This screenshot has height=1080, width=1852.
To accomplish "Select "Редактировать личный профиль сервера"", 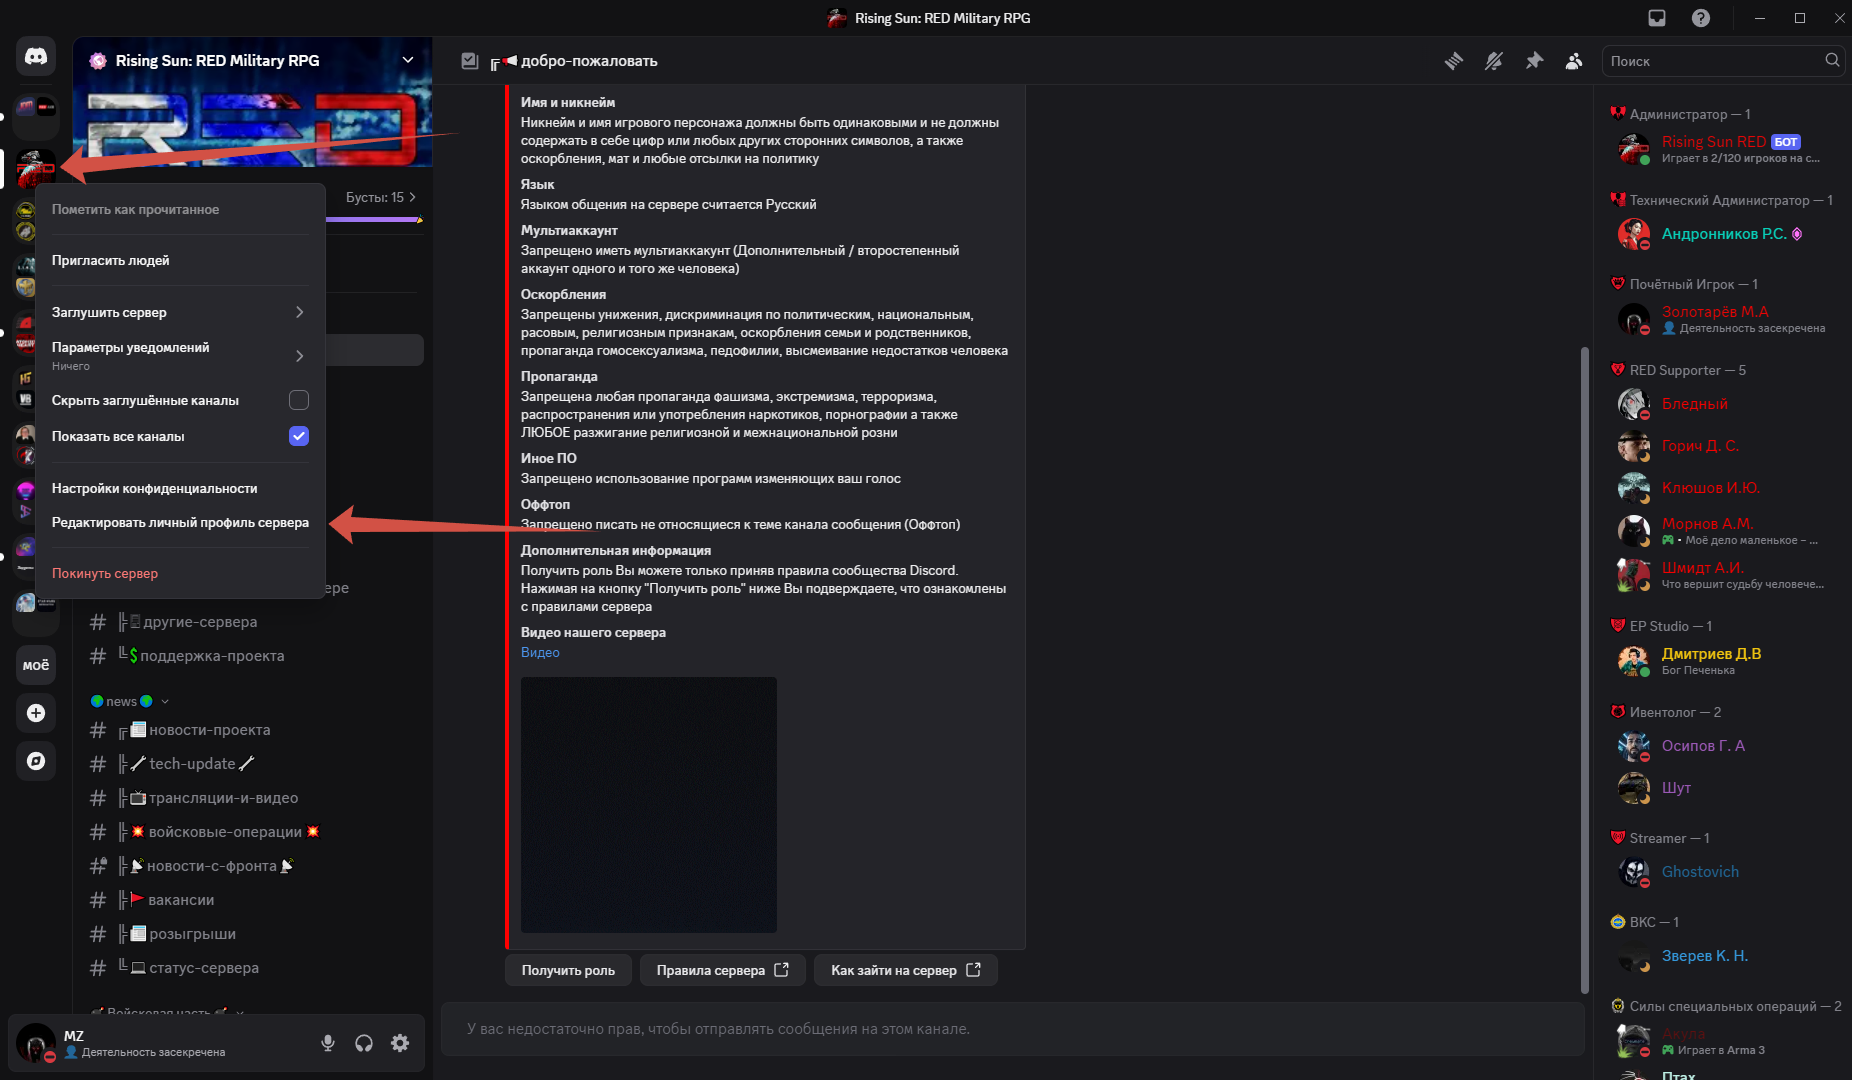I will click(x=180, y=522).
